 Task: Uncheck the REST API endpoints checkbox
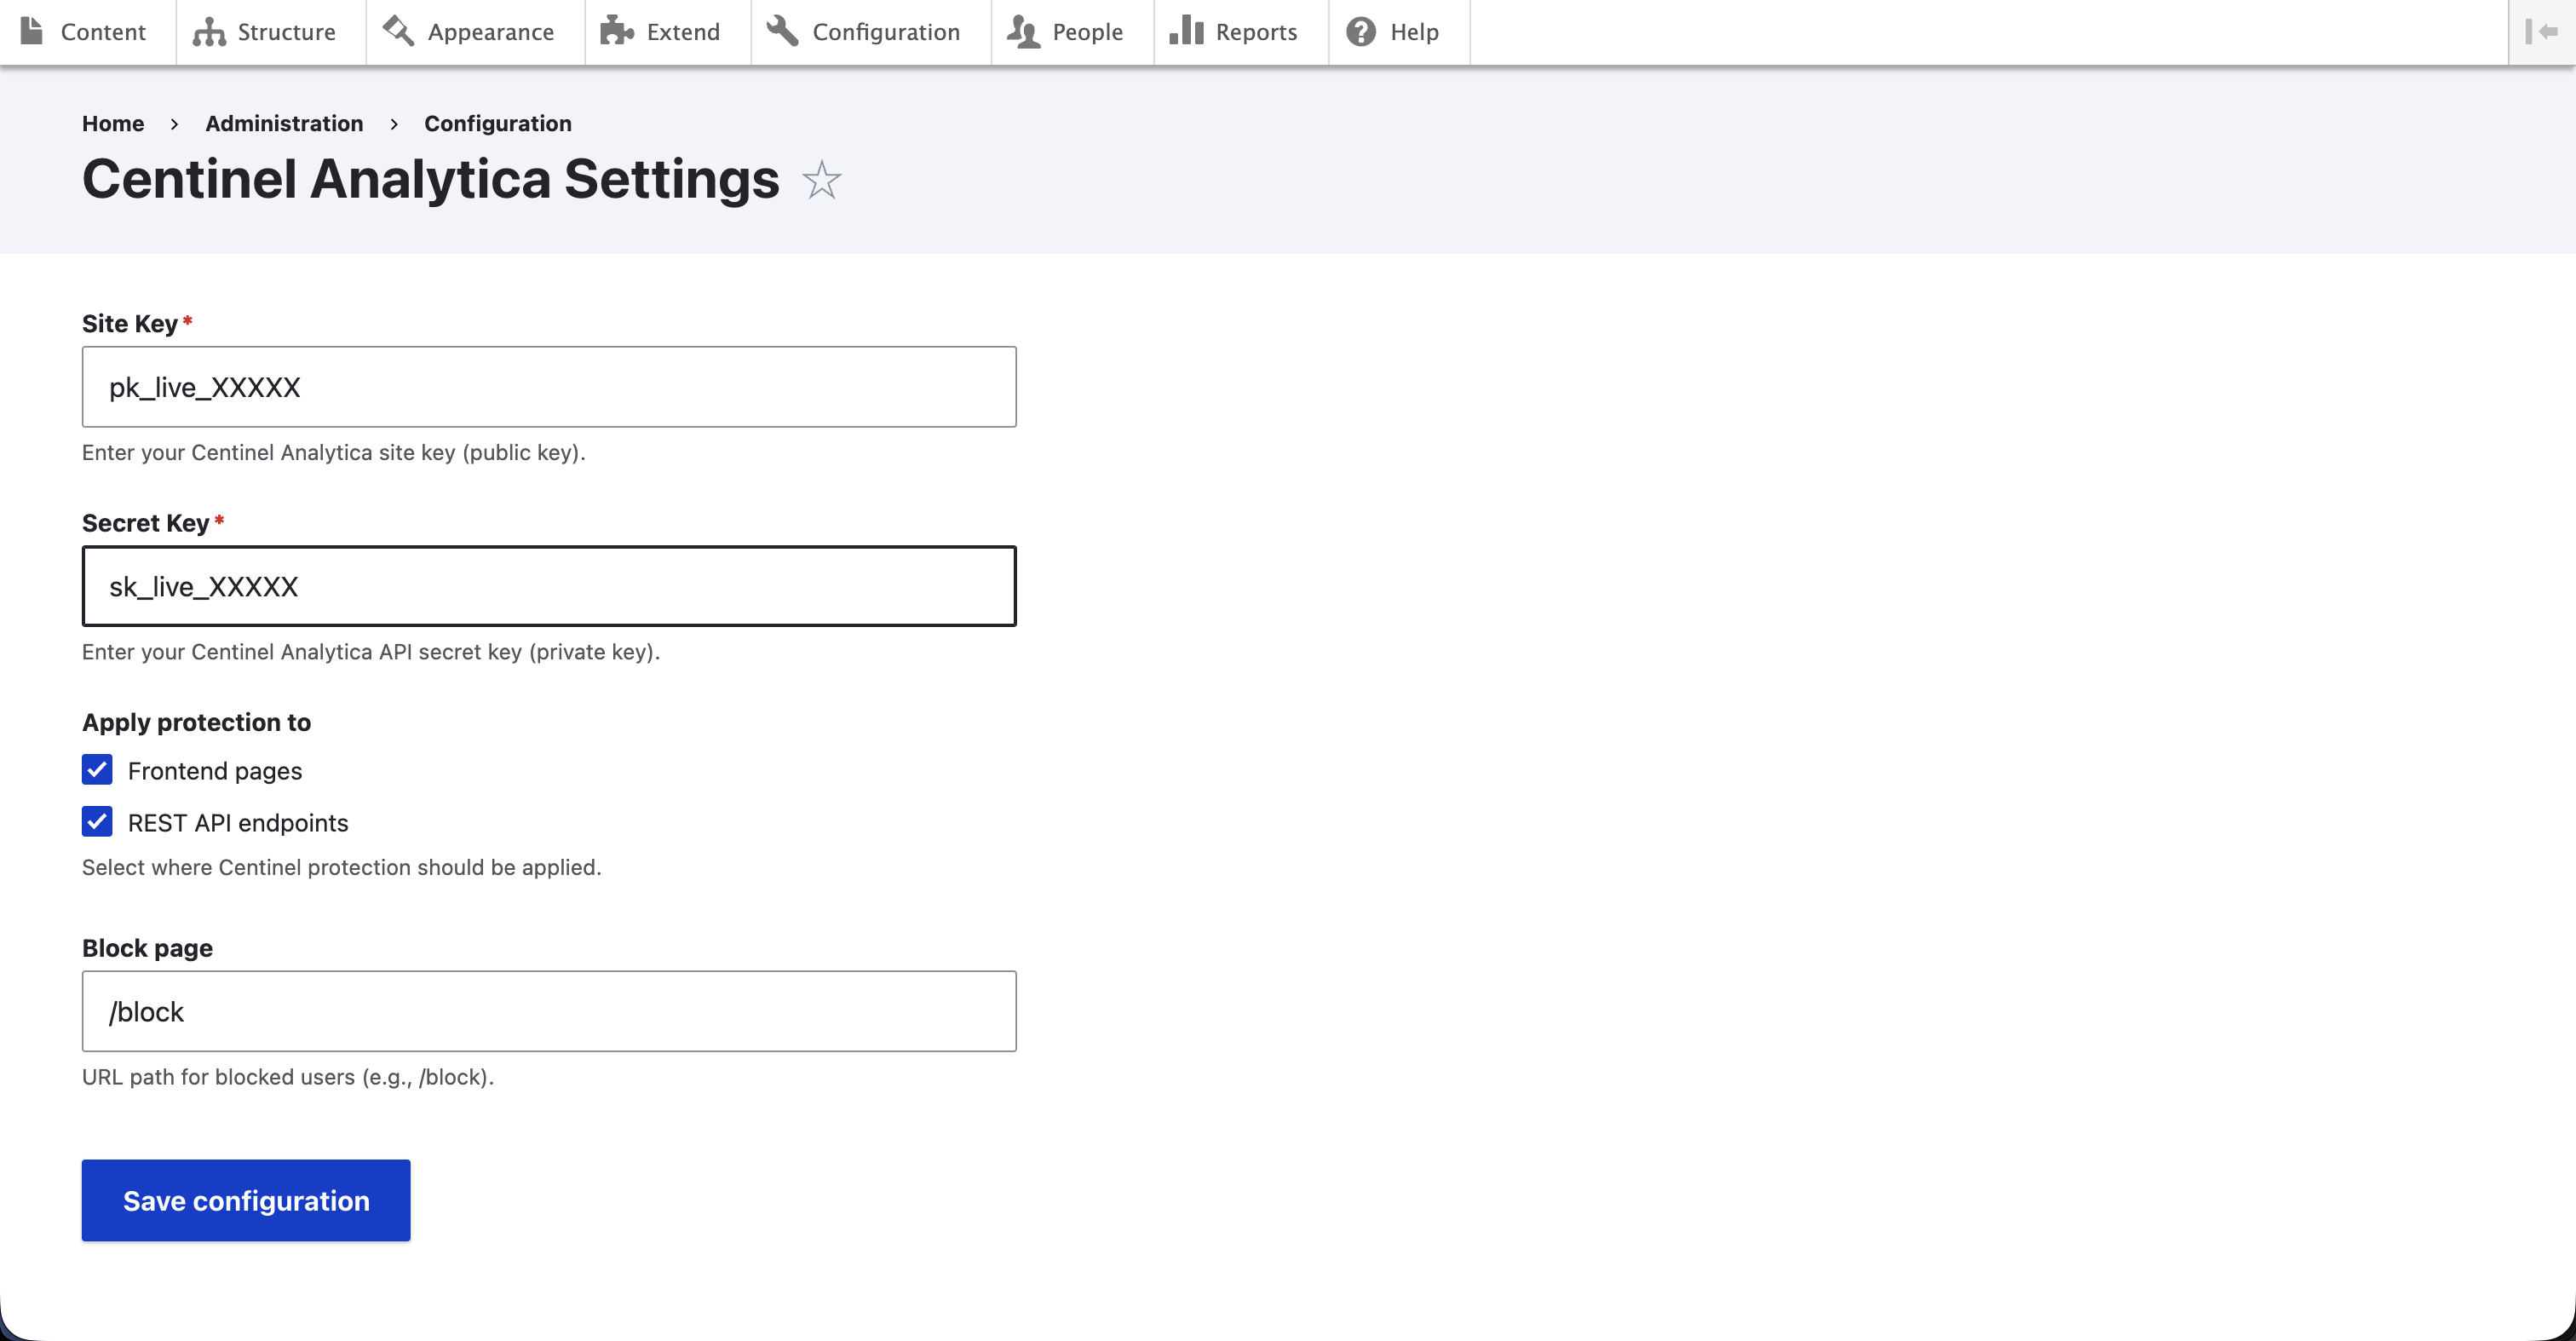click(97, 822)
